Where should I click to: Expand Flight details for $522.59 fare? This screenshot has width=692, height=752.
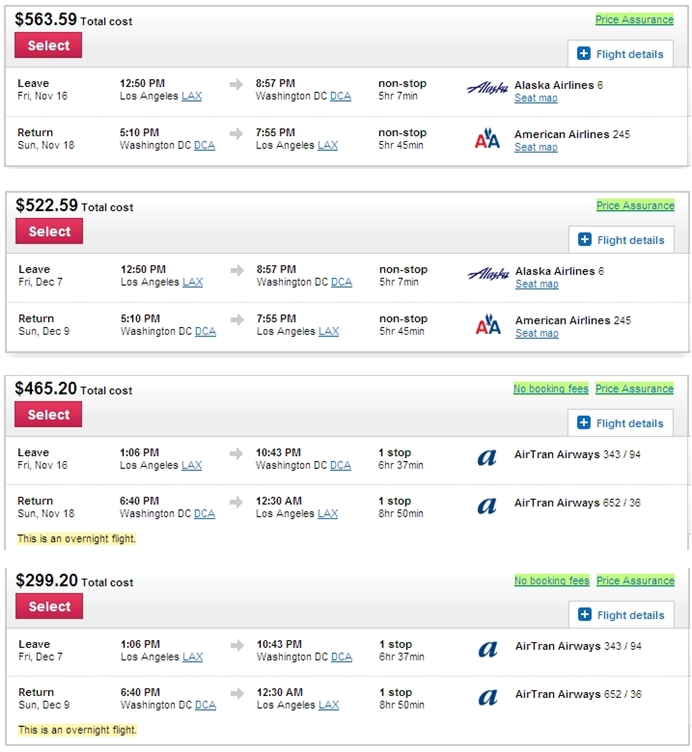[x=622, y=240]
